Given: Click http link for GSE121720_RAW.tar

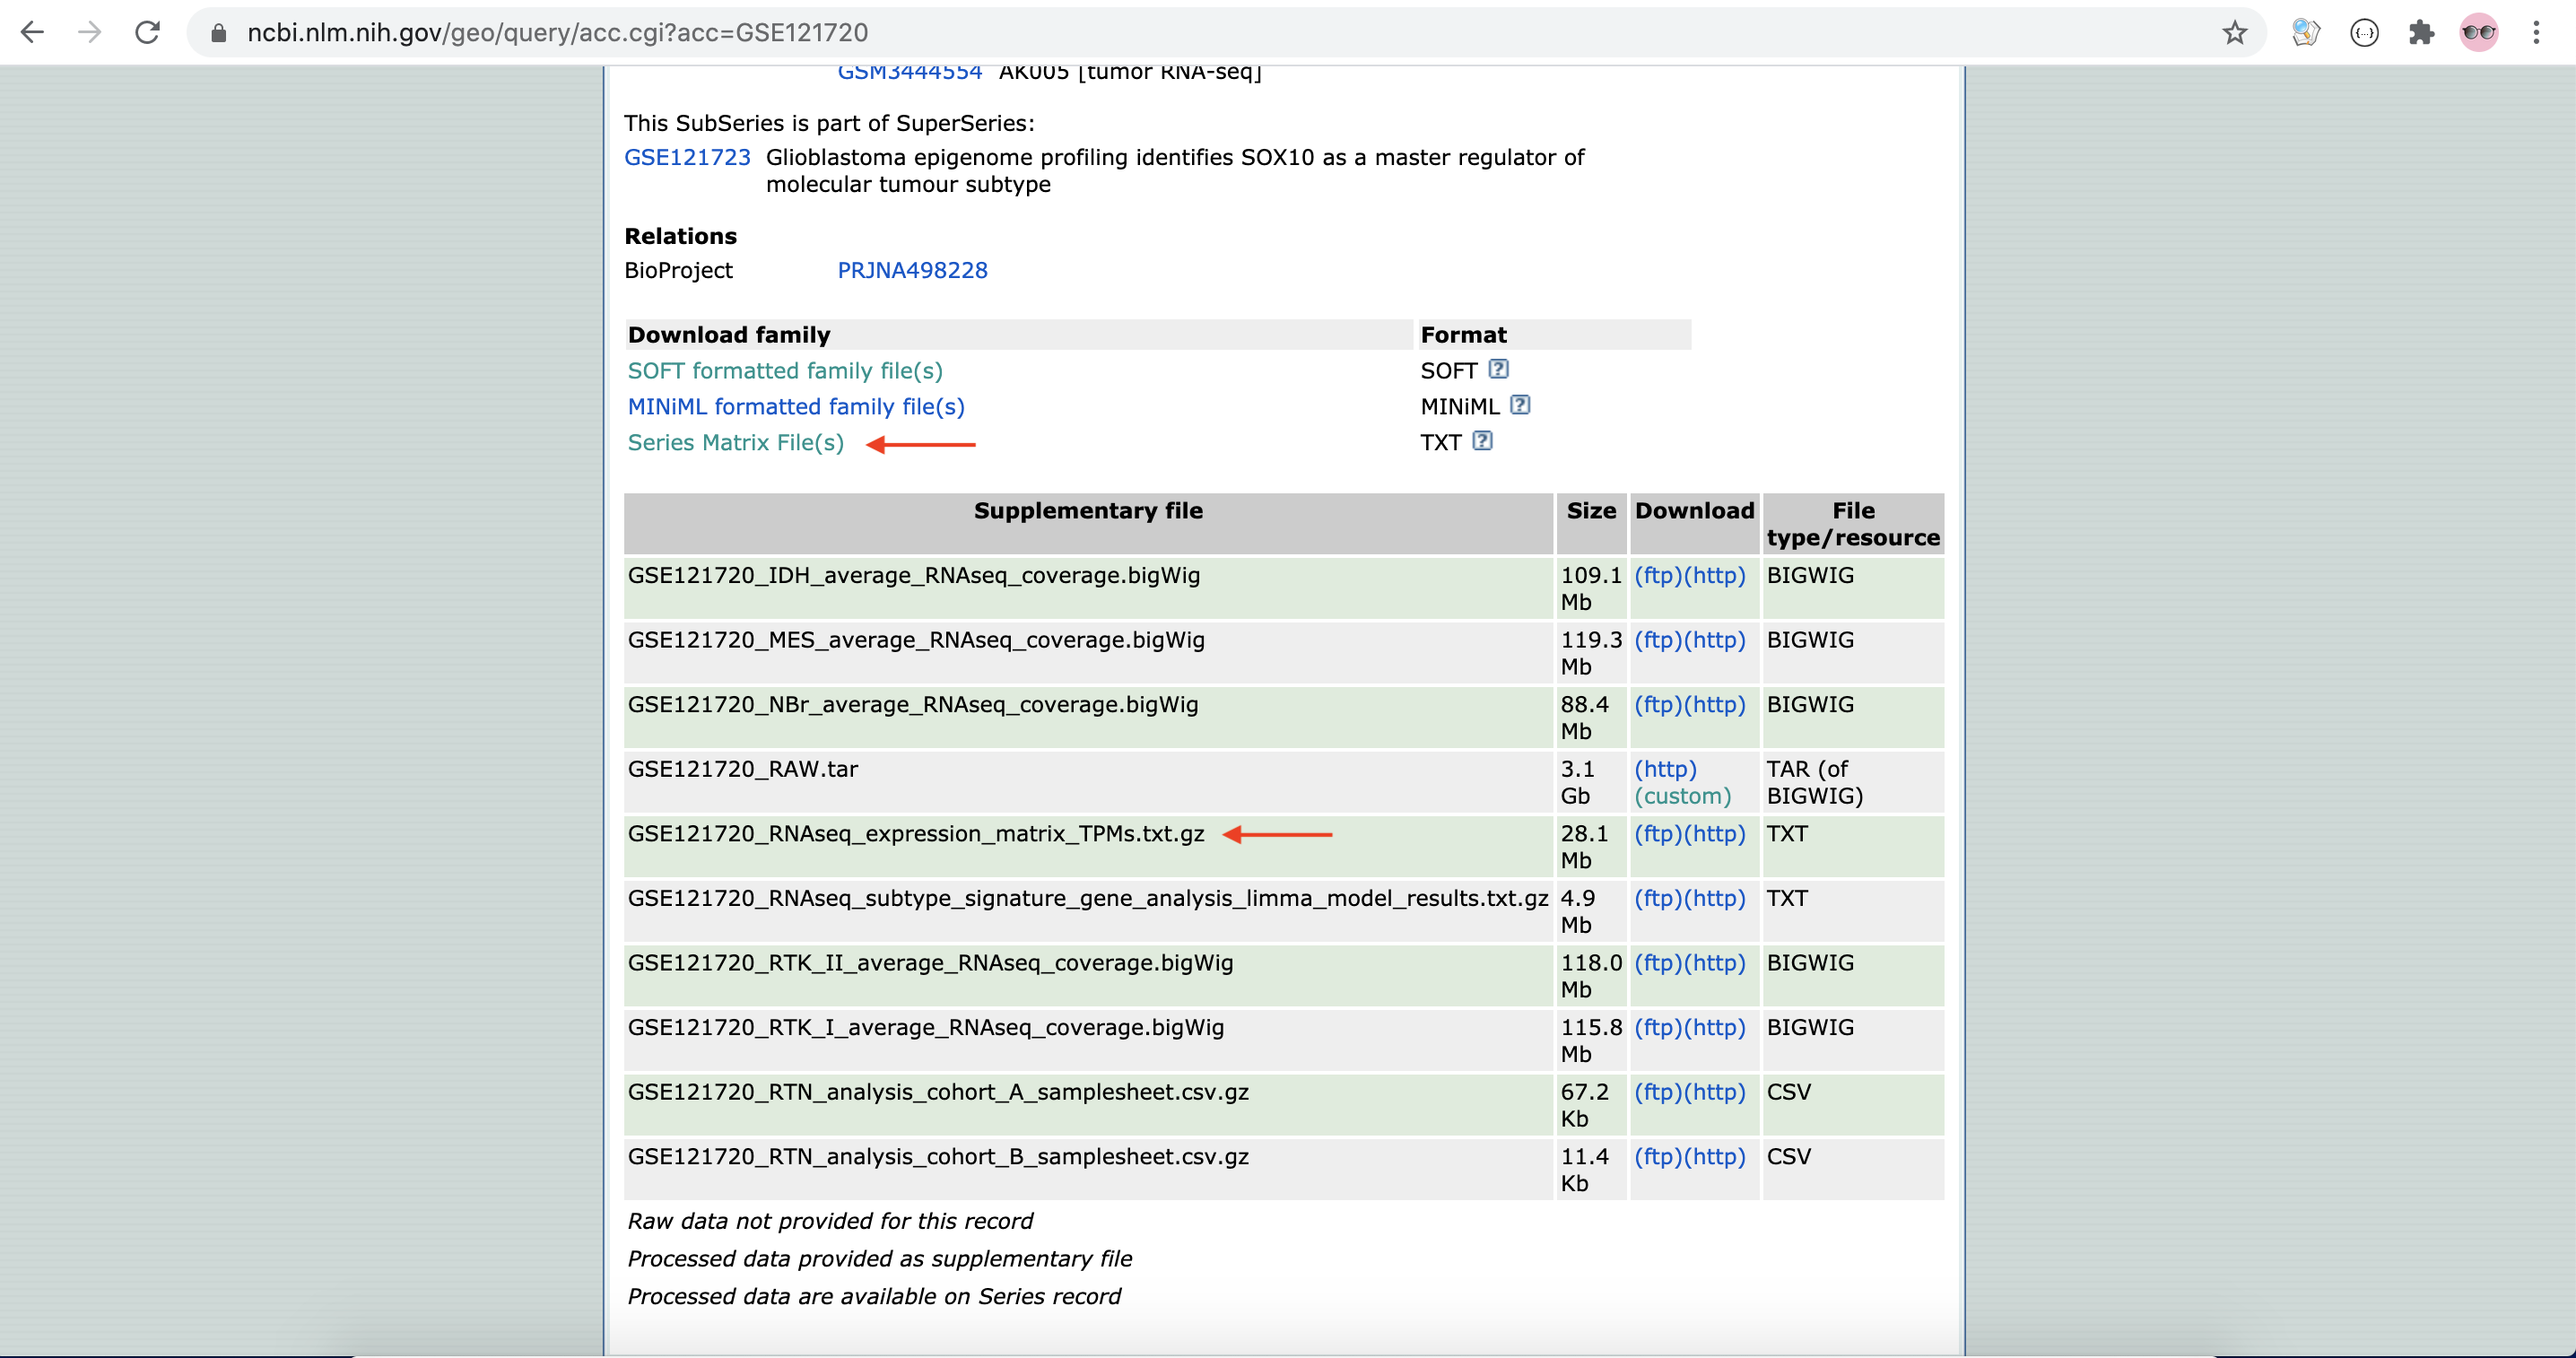Looking at the screenshot, I should point(1665,769).
